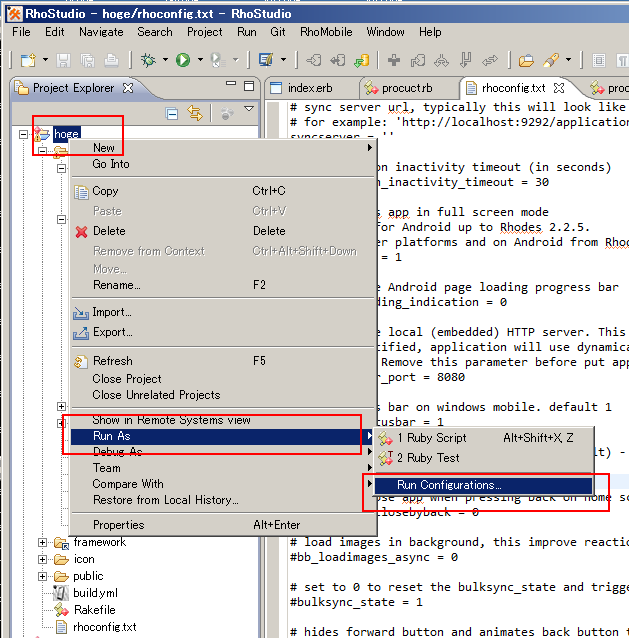Click the Save All toolbar icon
629x638 pixels.
coord(87,61)
